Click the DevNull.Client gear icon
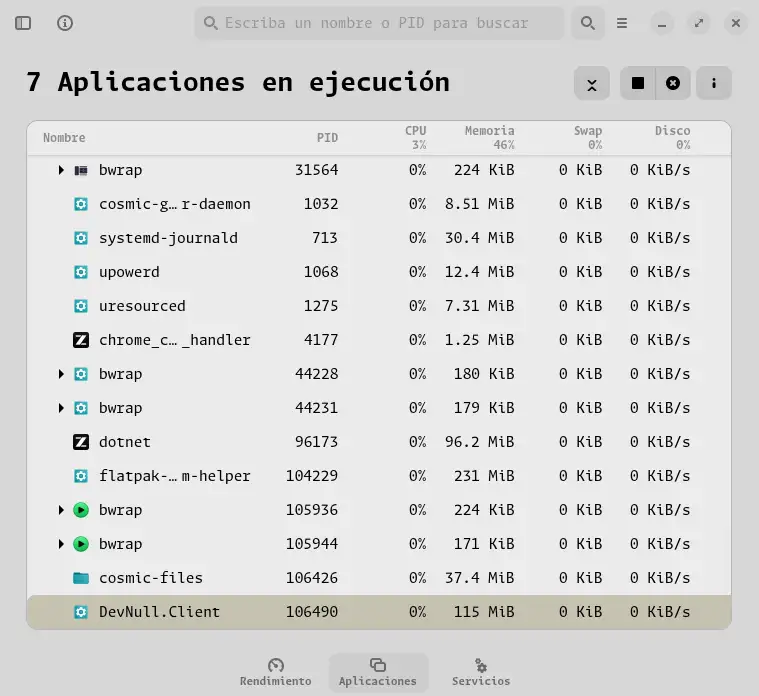This screenshot has height=696, width=759. point(81,612)
